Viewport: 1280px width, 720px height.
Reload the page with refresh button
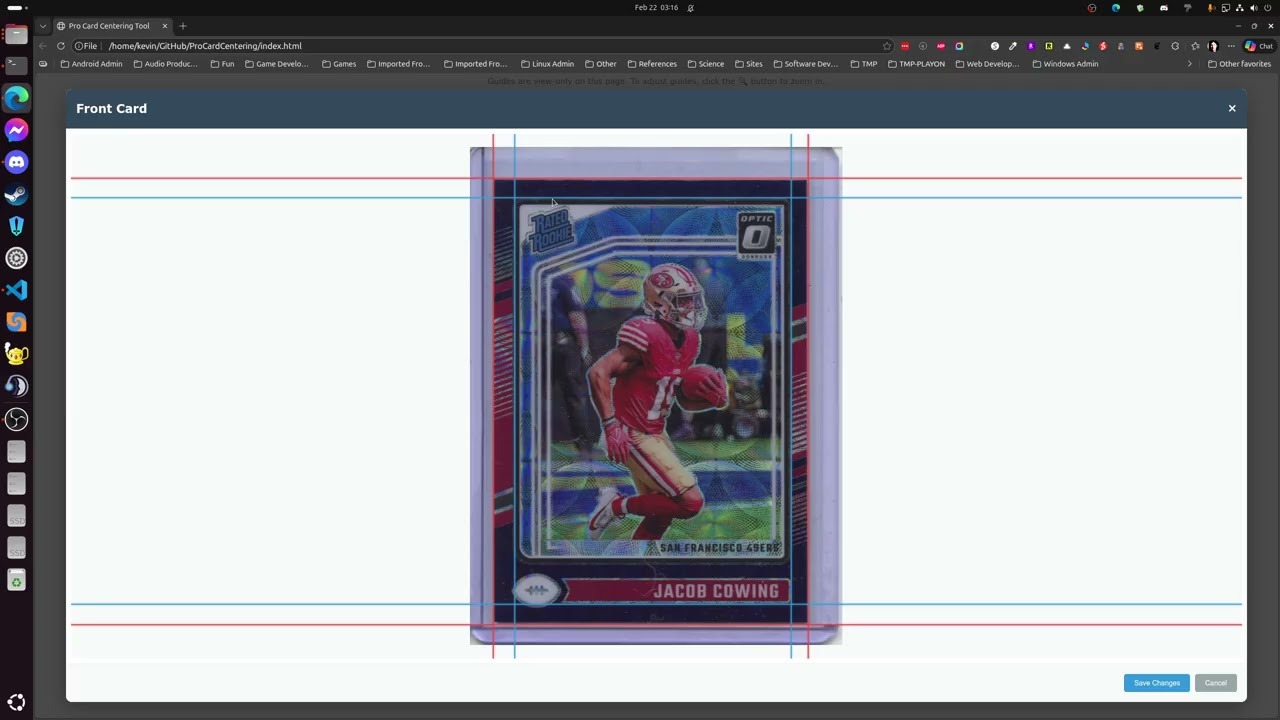61,46
